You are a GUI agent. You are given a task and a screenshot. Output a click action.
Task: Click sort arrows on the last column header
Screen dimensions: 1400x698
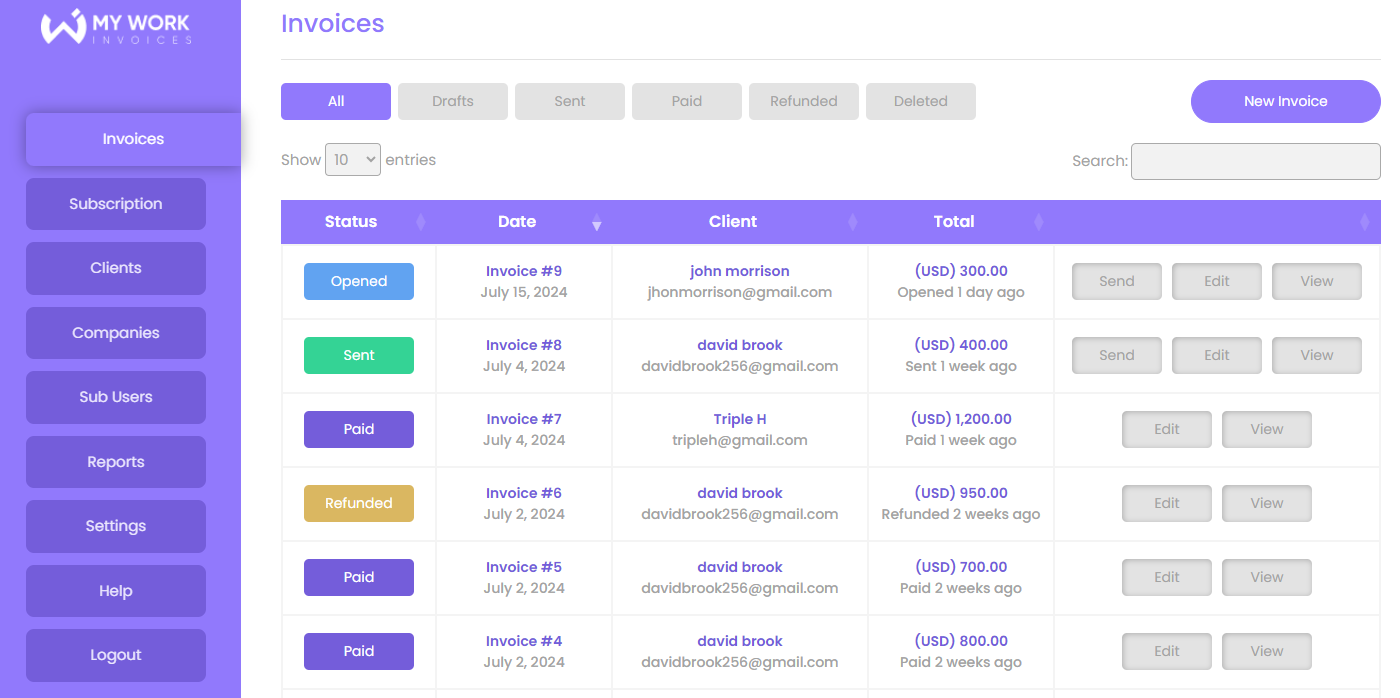point(1364,222)
